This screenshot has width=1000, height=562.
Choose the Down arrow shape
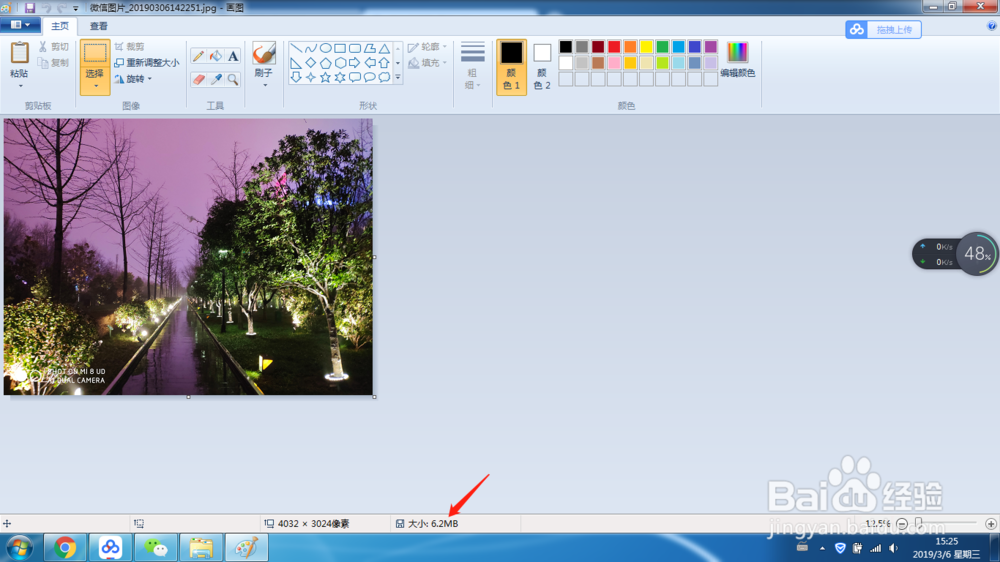pos(296,77)
